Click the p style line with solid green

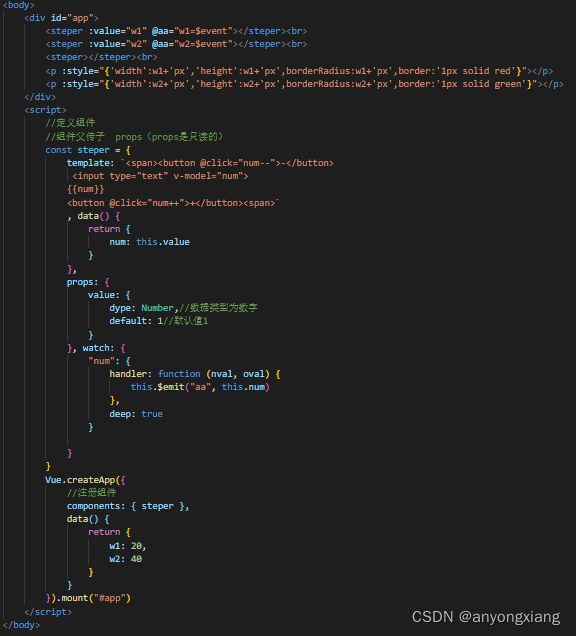(305, 84)
